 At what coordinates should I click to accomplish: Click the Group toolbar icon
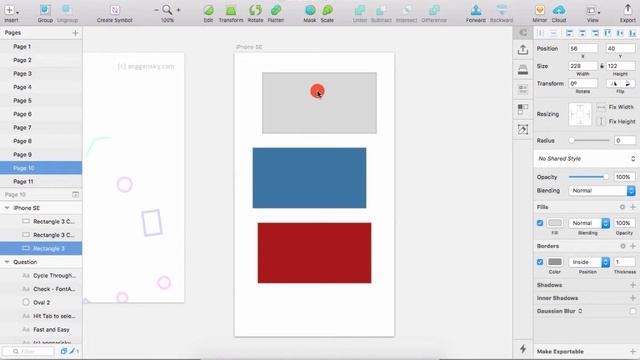45,10
